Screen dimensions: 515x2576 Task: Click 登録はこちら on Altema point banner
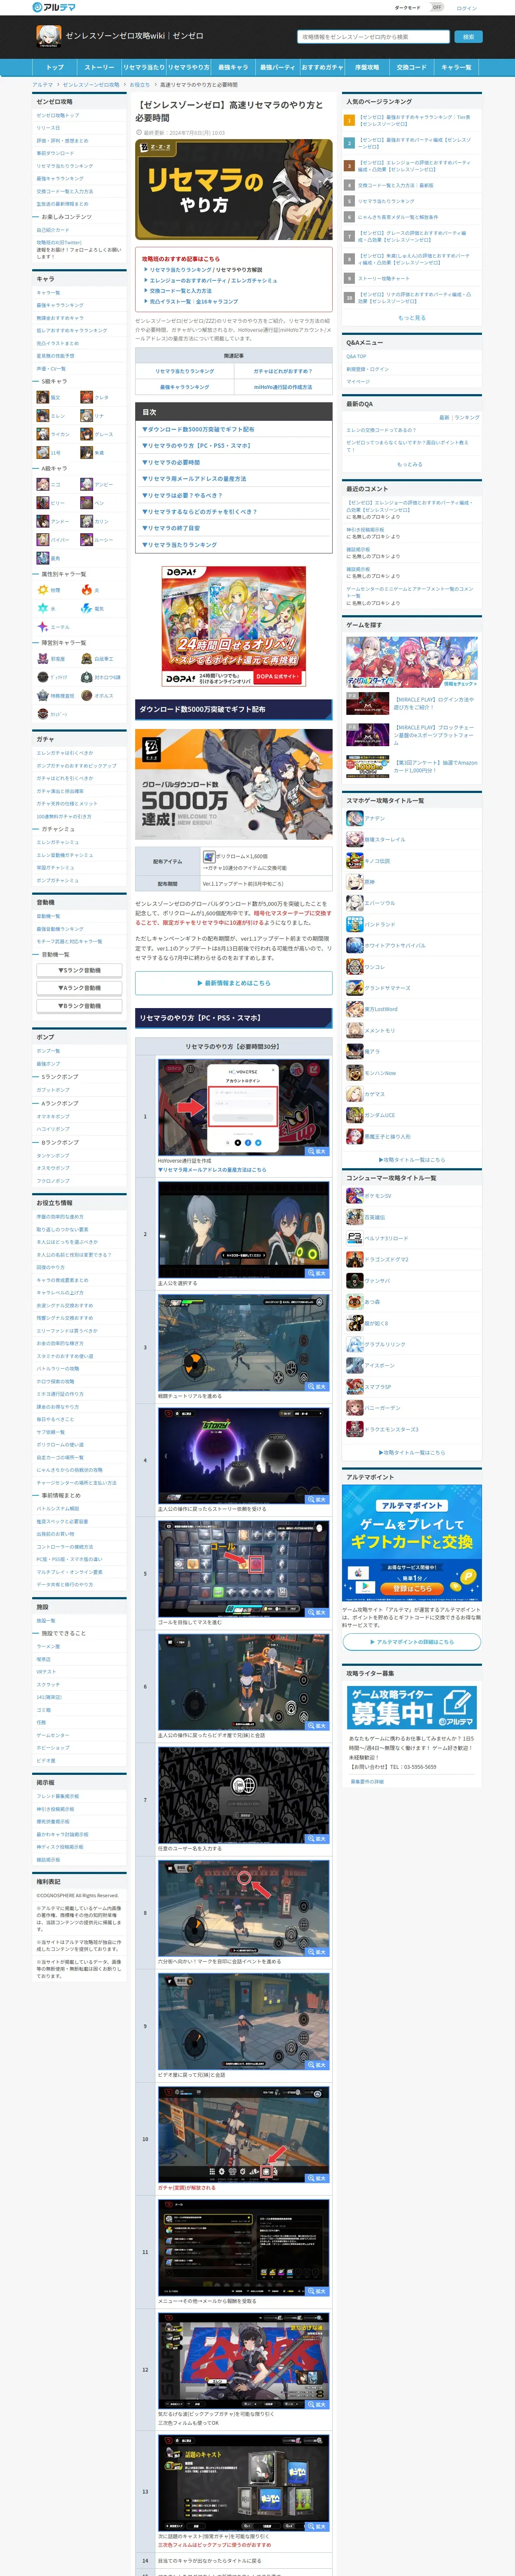click(x=411, y=1588)
